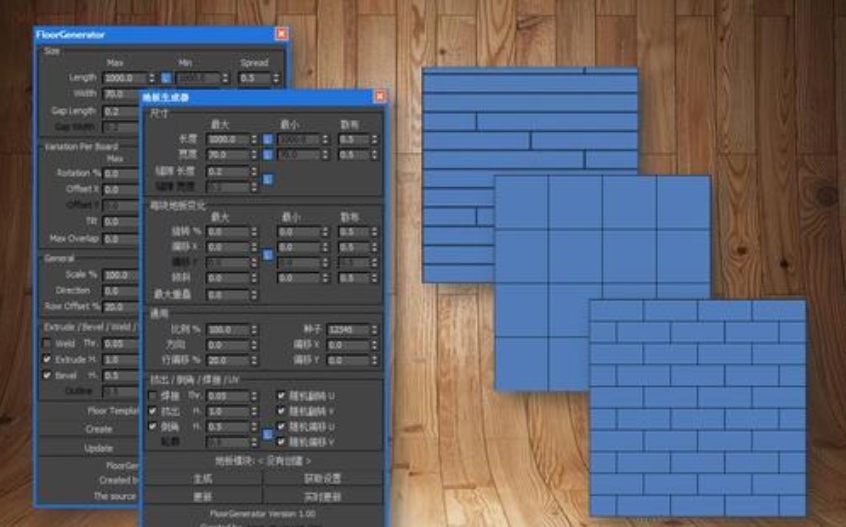Click Length Spread spinner in English window

point(277,78)
